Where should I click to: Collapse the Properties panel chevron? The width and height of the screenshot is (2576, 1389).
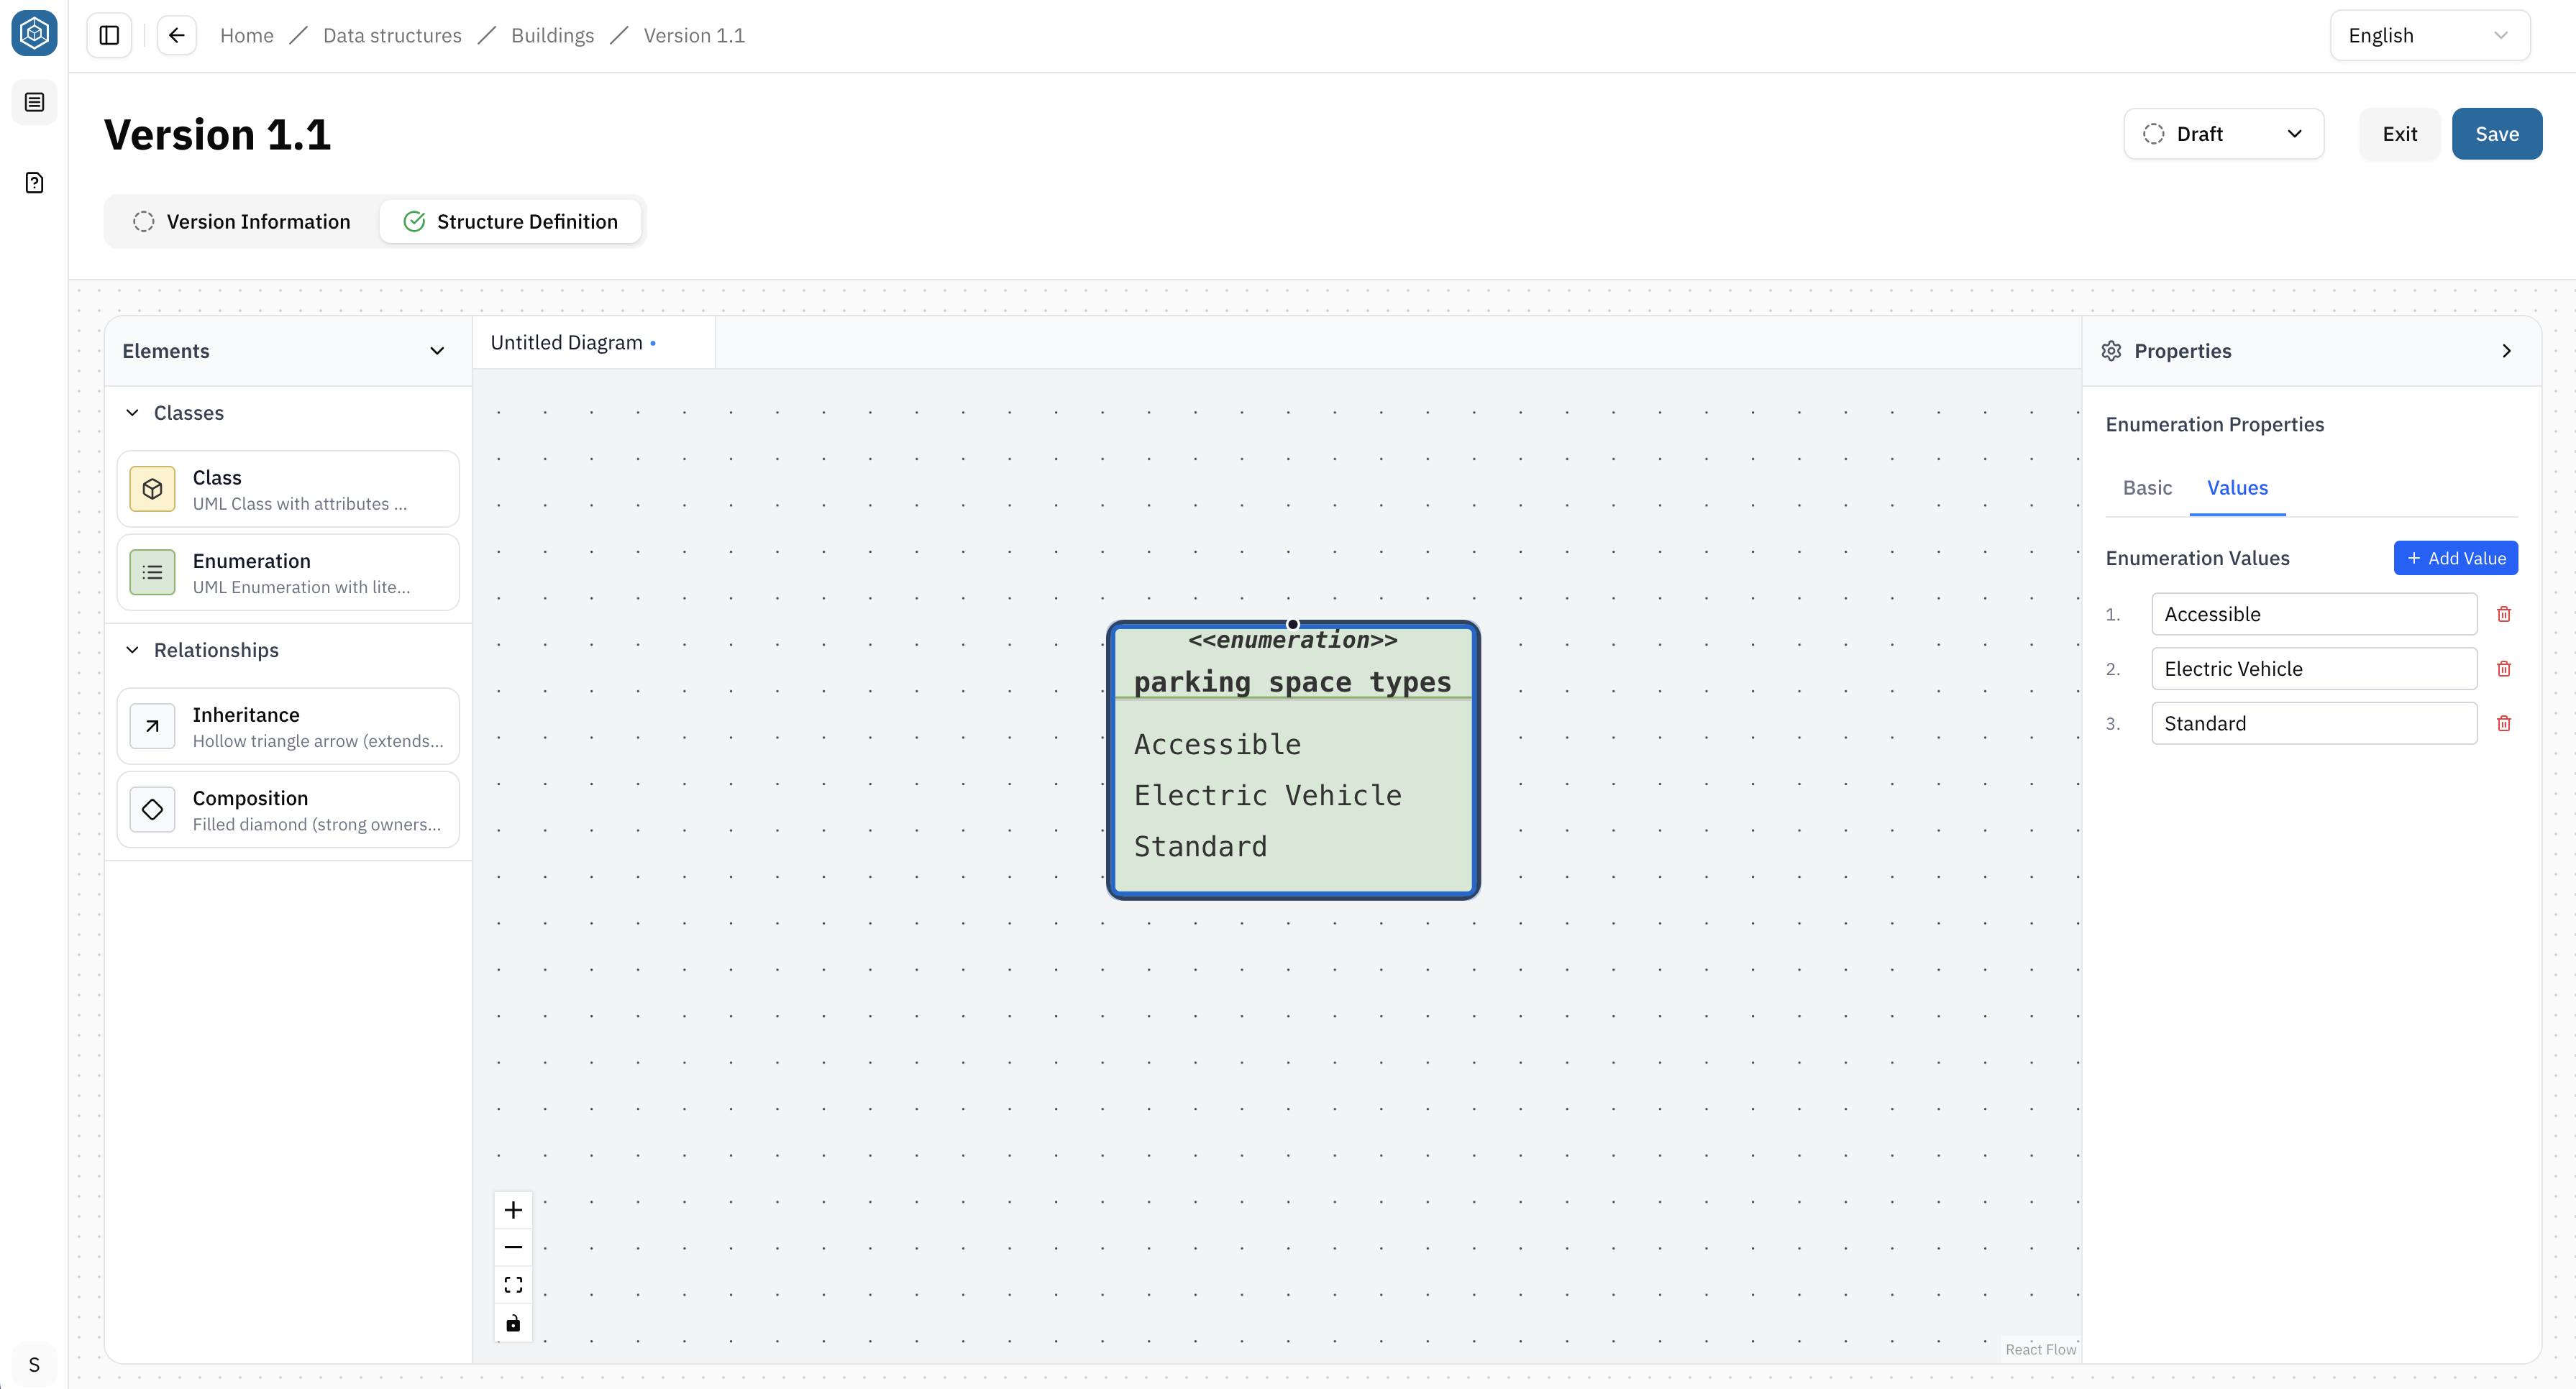pos(2506,351)
